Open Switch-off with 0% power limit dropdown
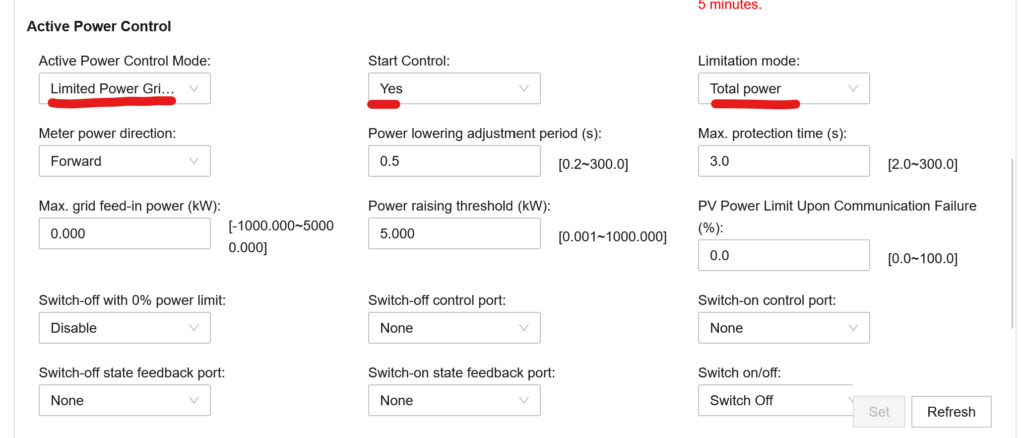Viewport: 1024px width, 438px height. [124, 328]
